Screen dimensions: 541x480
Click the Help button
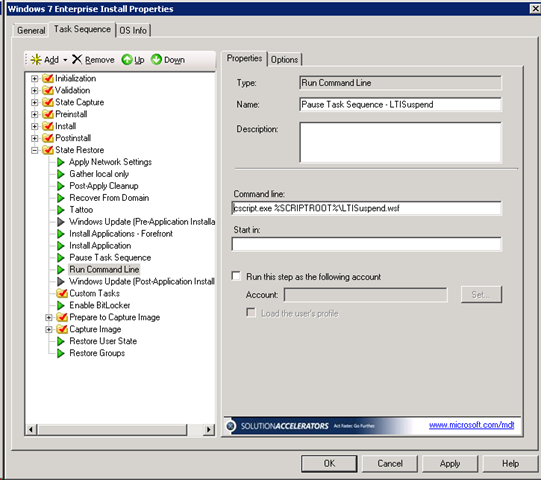[x=510, y=463]
